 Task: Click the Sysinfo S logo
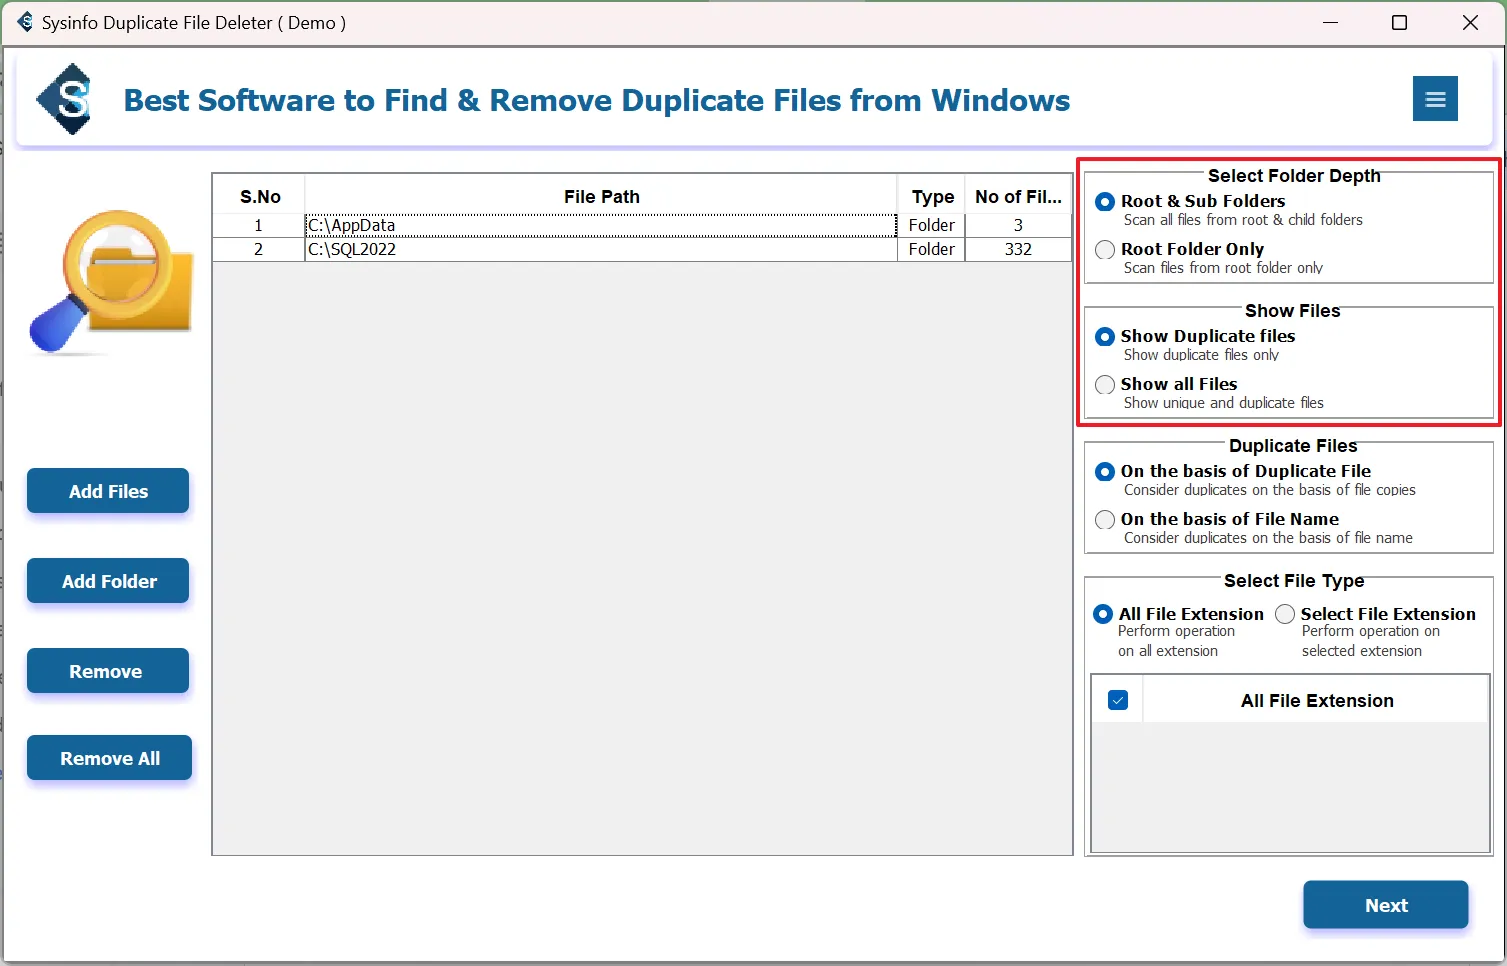point(65,99)
